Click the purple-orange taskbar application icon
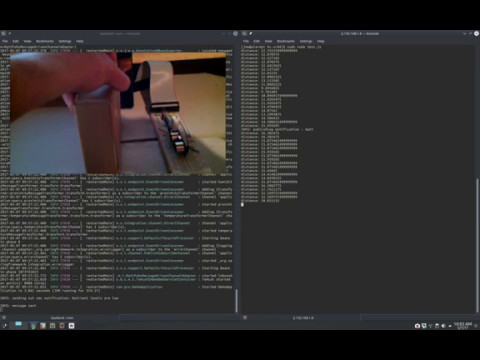 (62, 326)
